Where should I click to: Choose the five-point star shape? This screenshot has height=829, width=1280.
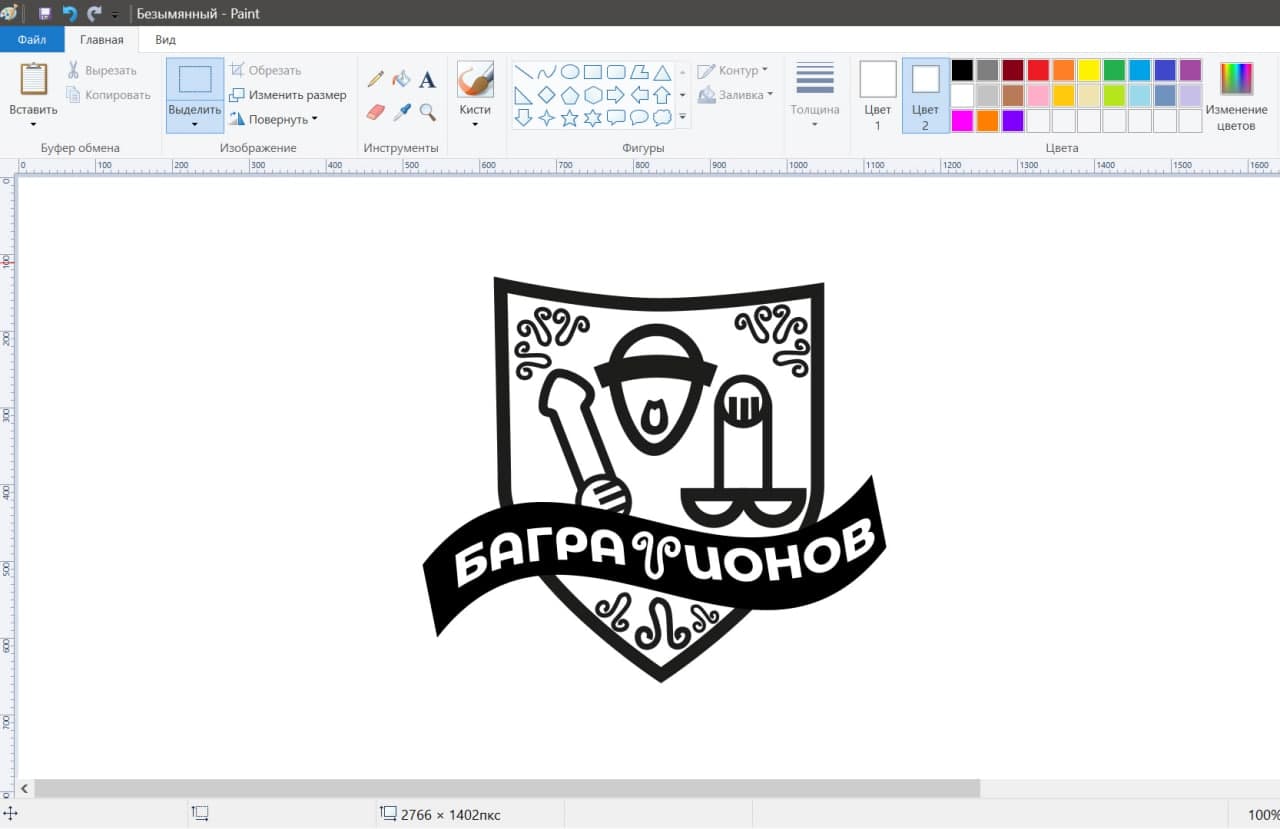[x=569, y=118]
